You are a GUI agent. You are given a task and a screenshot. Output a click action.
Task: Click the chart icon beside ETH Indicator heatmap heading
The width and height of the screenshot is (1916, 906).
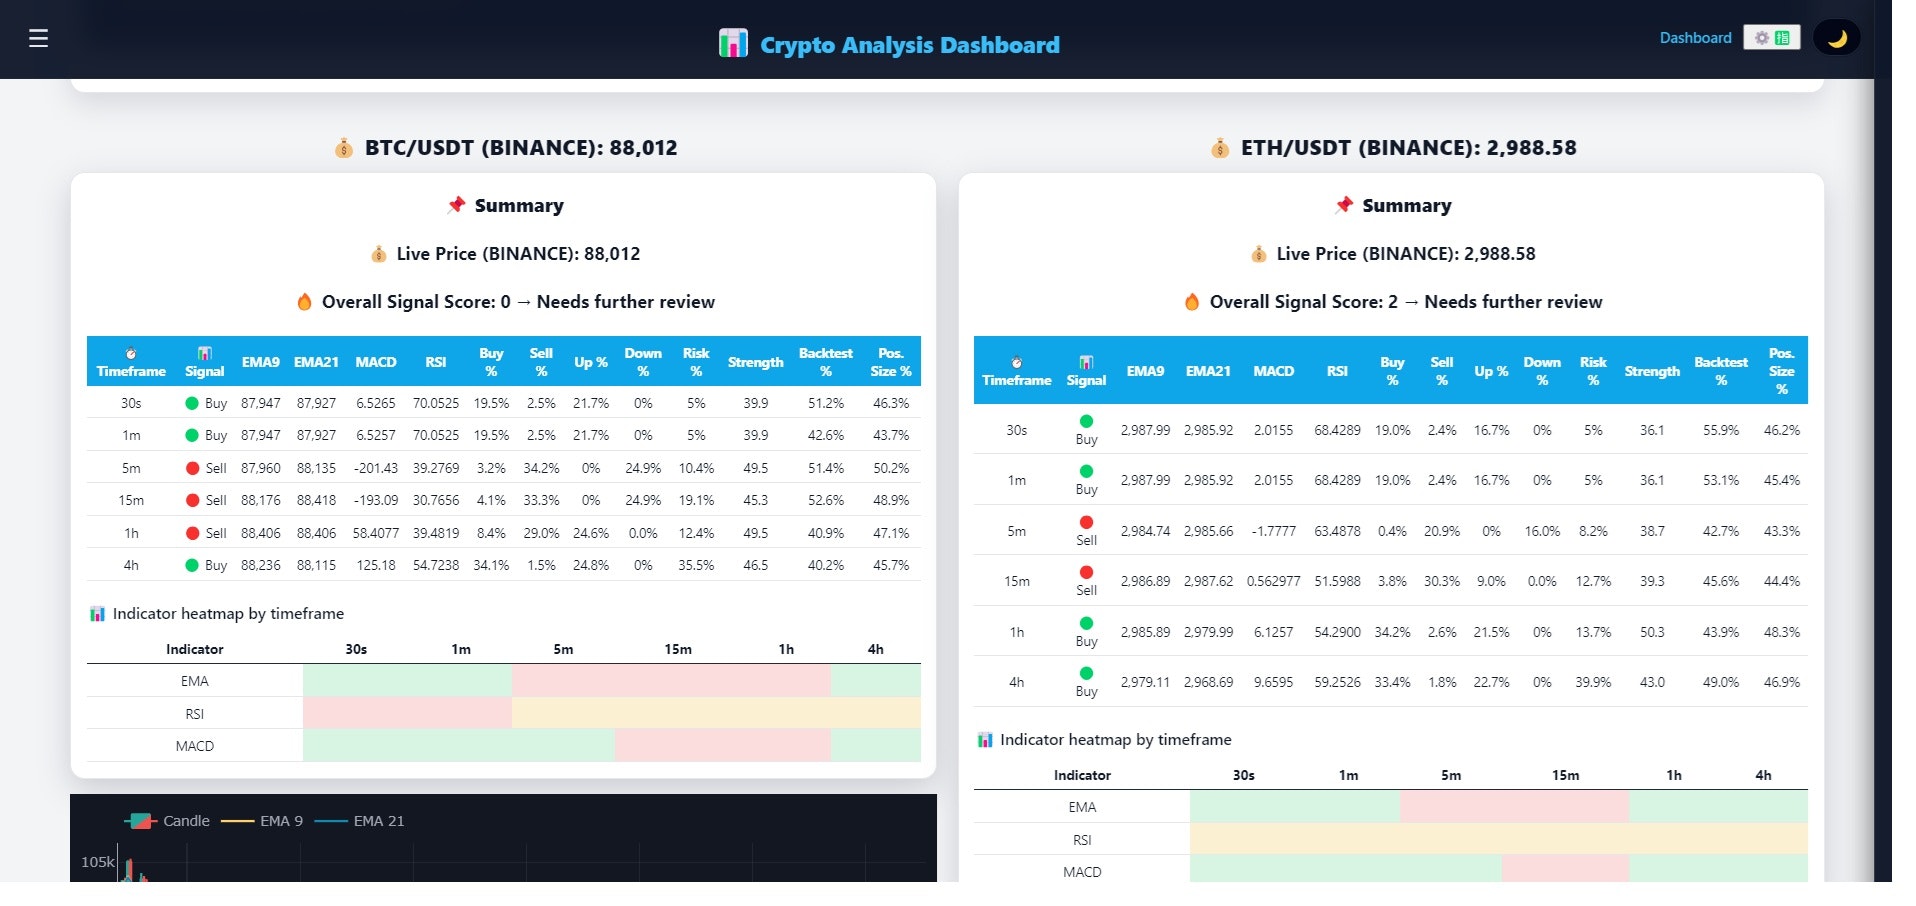click(x=984, y=740)
